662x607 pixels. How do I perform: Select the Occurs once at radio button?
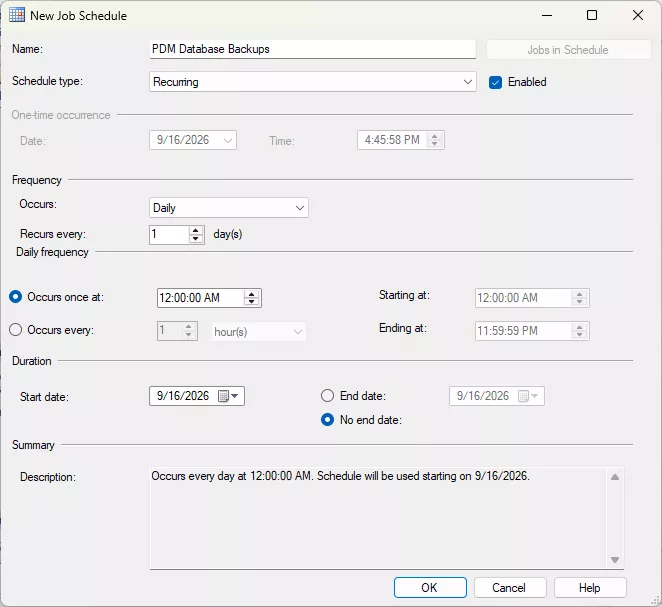(x=16, y=297)
